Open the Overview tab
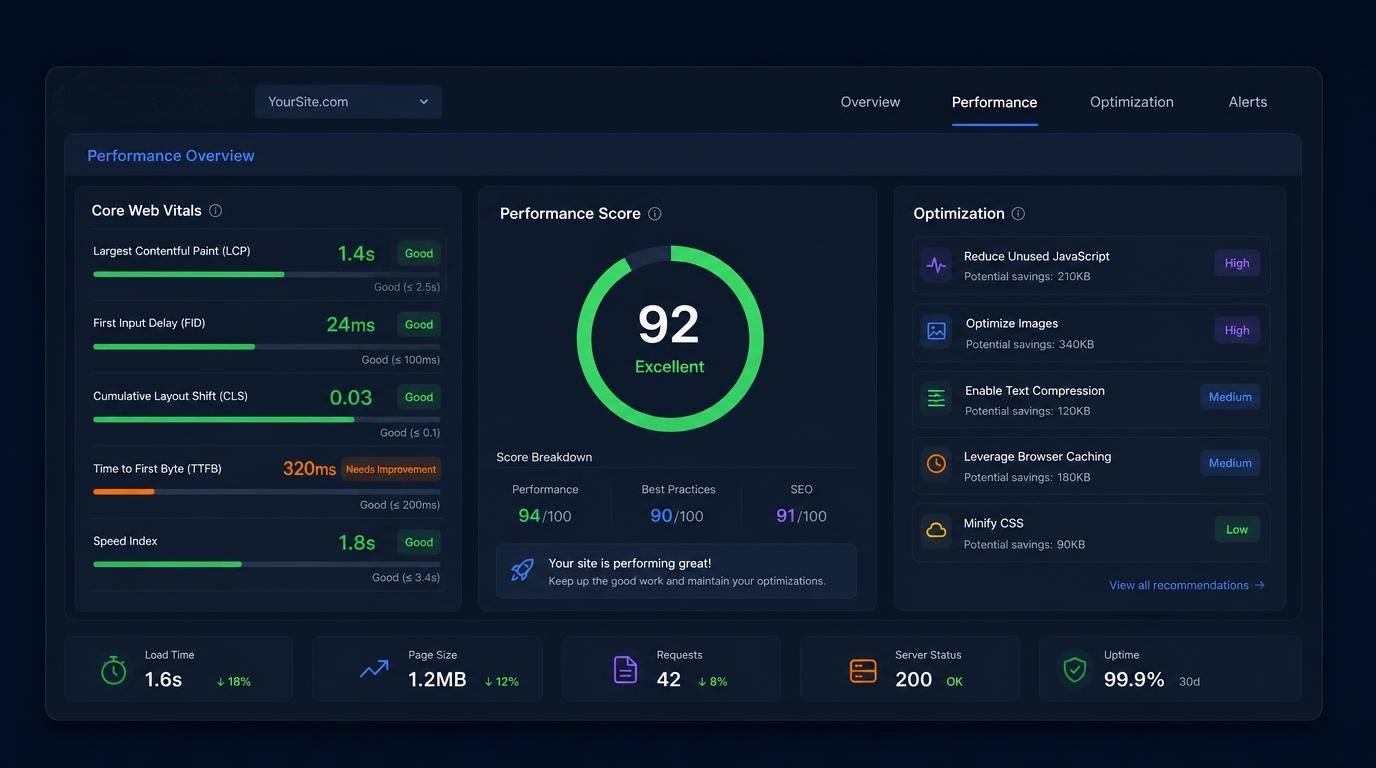The image size is (1376, 768). click(870, 102)
